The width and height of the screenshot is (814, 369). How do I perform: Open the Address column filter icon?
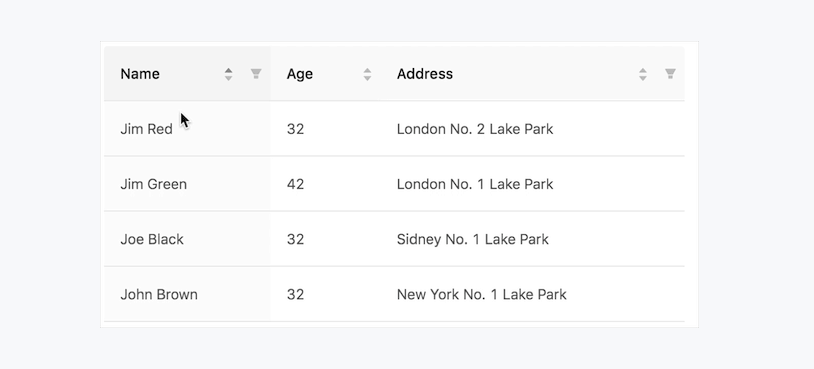(670, 74)
